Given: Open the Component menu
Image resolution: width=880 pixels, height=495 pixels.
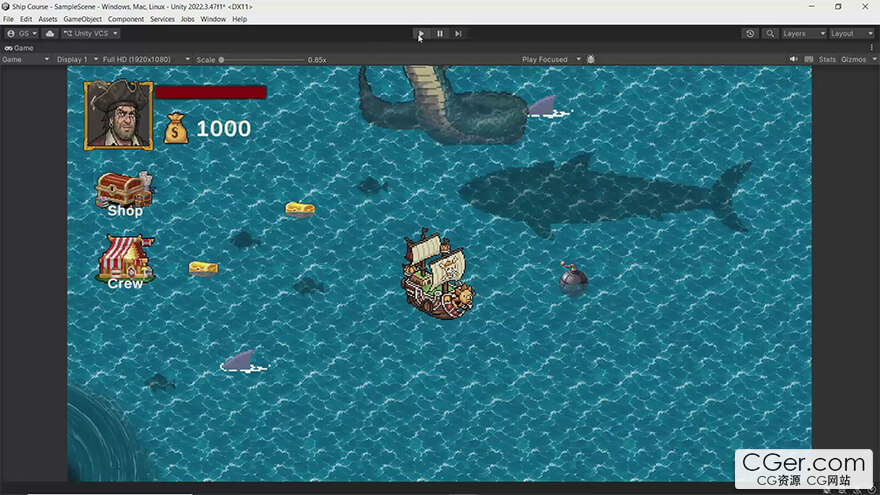Looking at the screenshot, I should pos(126,19).
